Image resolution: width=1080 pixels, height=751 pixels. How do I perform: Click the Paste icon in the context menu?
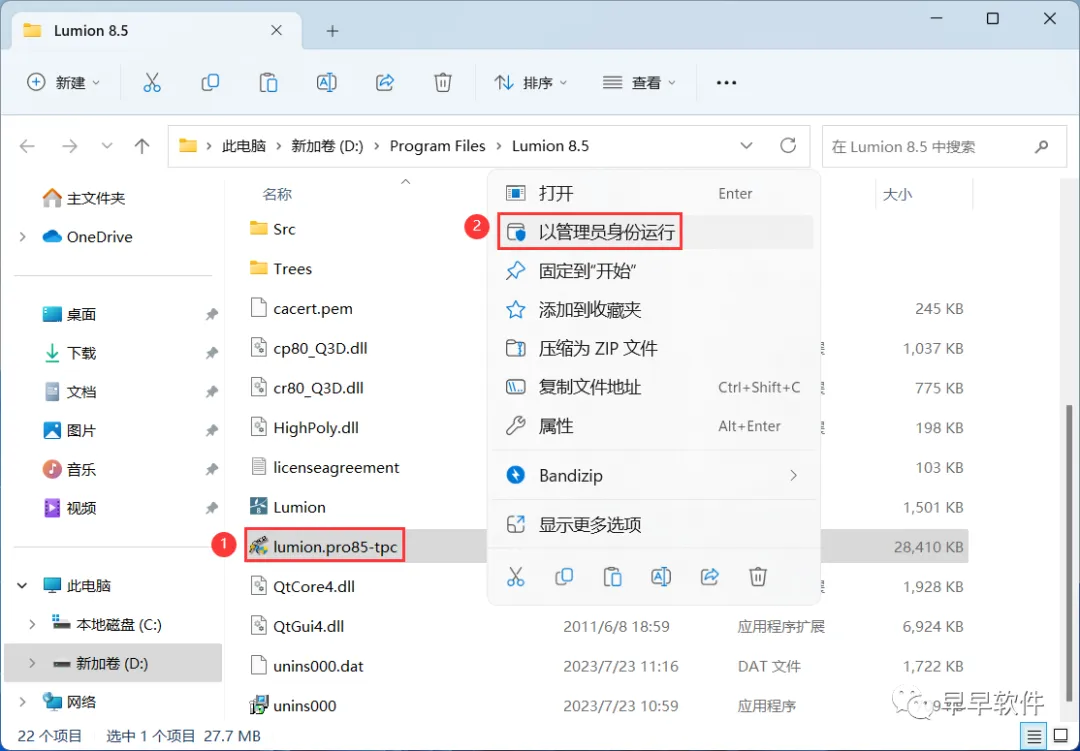612,577
